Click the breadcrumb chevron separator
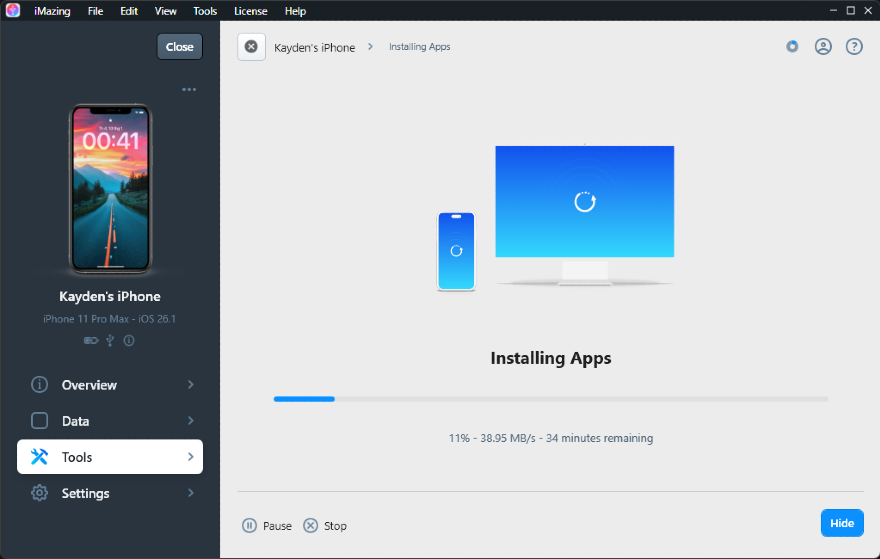The image size is (880, 559). (x=370, y=47)
